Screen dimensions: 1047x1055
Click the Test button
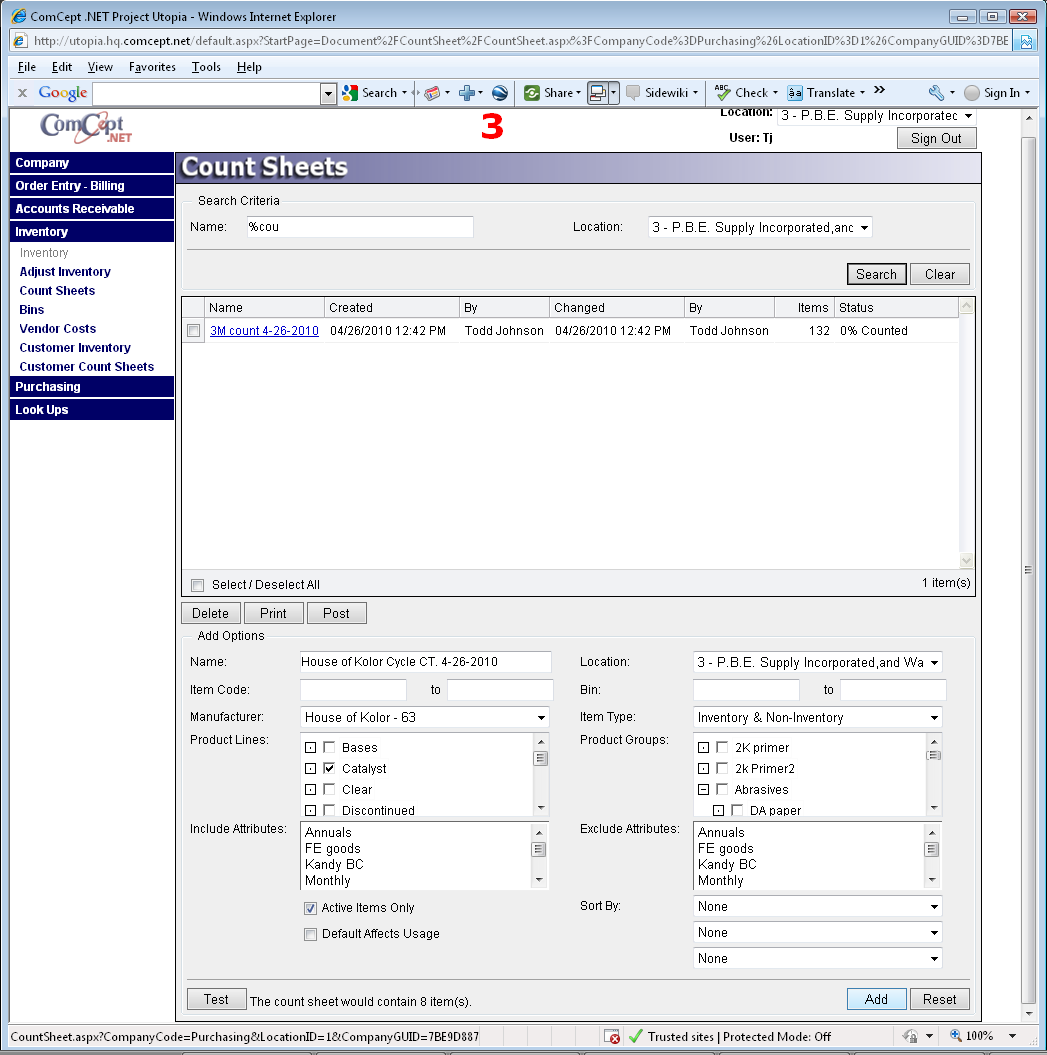[216, 999]
